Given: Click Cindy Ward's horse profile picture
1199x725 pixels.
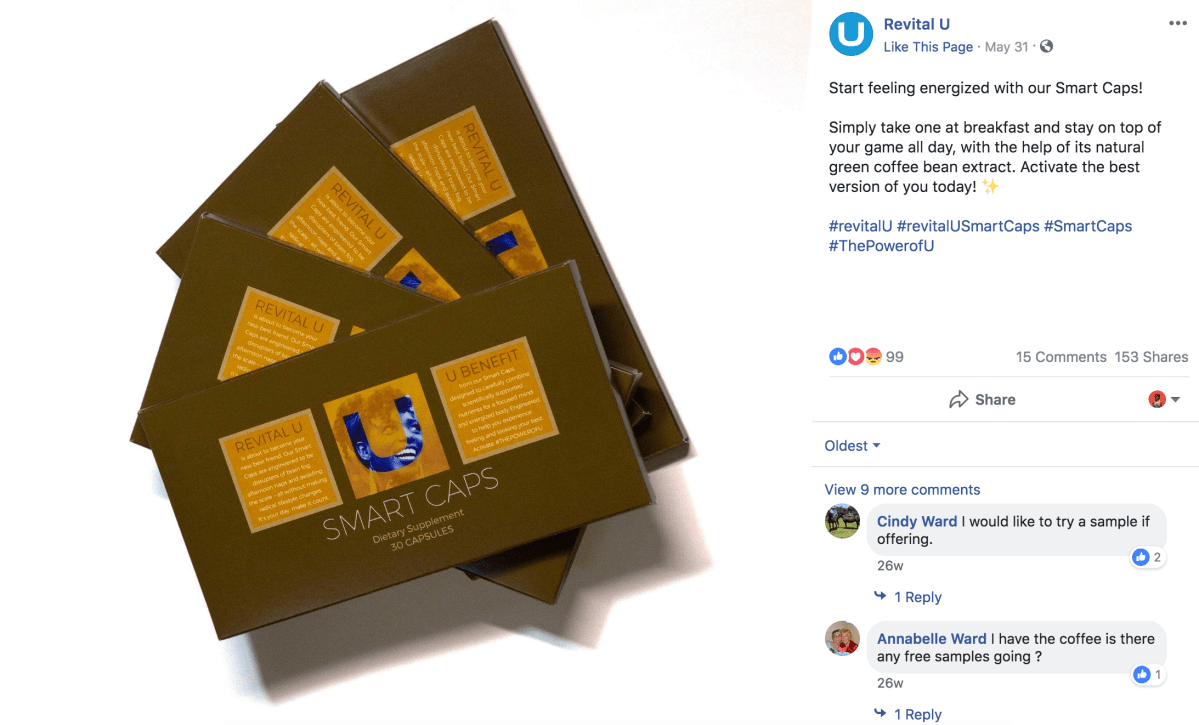Looking at the screenshot, I should 842,521.
